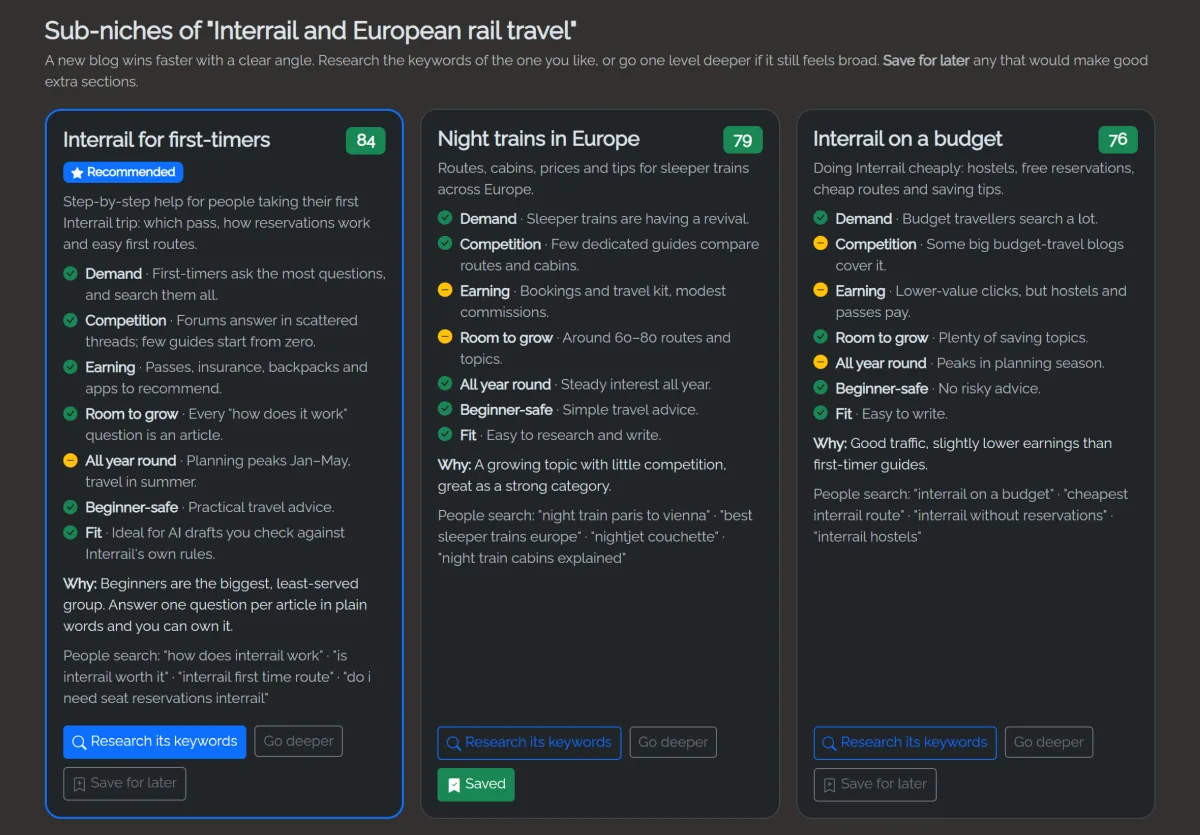Viewport: 1200px width, 835px height.
Task: Click green check beside 'Ideal for AI drafts'
Action: click(71, 533)
